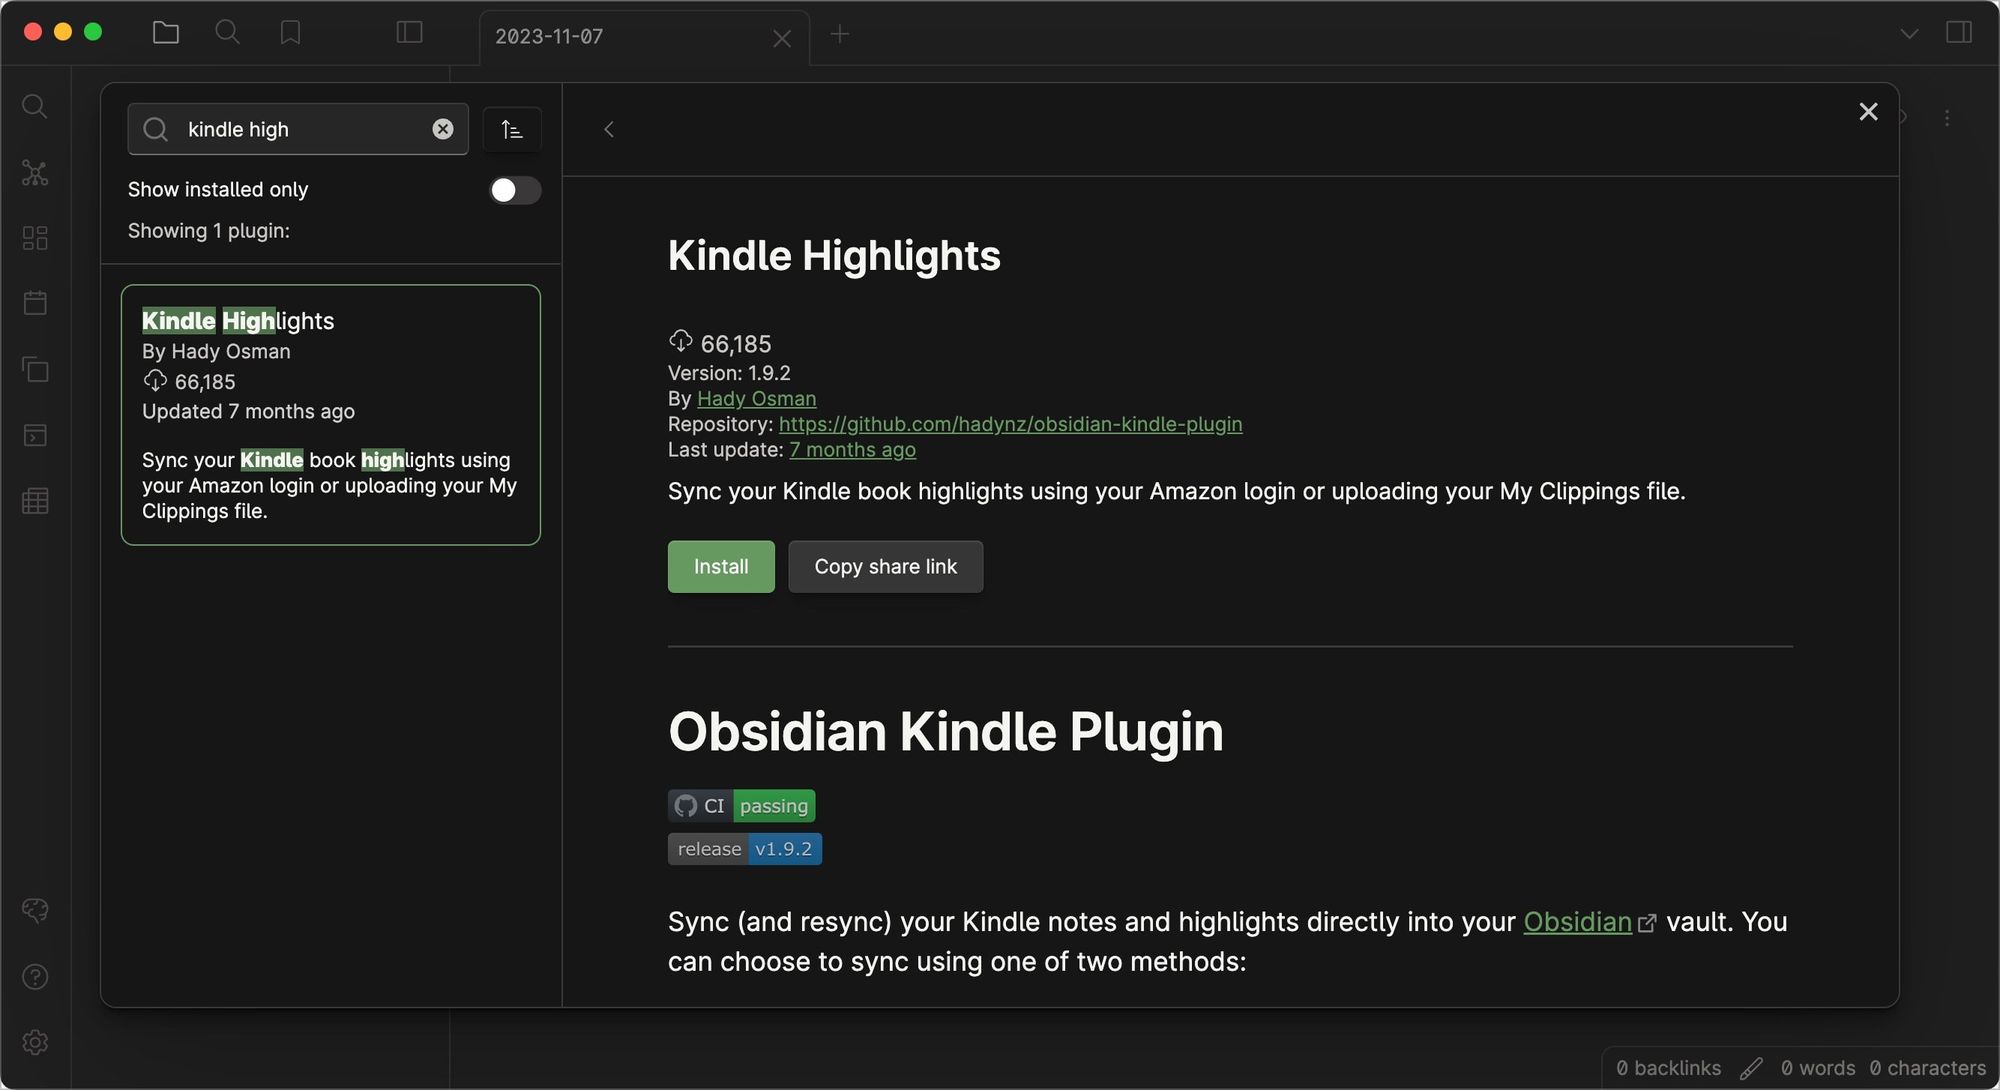Click the scissors/graph icon in sidebar
The image size is (2000, 1090).
tap(34, 173)
